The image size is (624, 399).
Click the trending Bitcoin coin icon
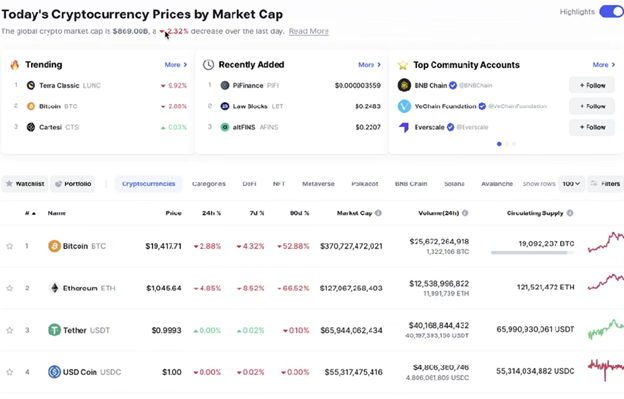(31, 106)
